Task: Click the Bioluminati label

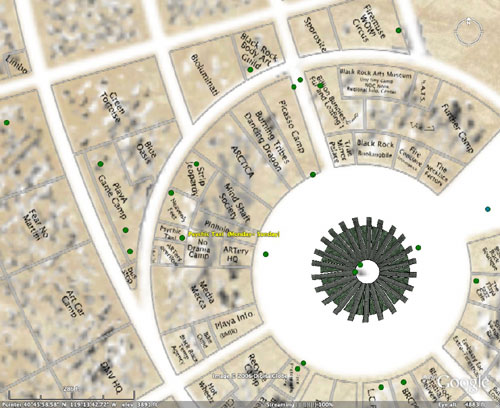Action: tap(204, 75)
